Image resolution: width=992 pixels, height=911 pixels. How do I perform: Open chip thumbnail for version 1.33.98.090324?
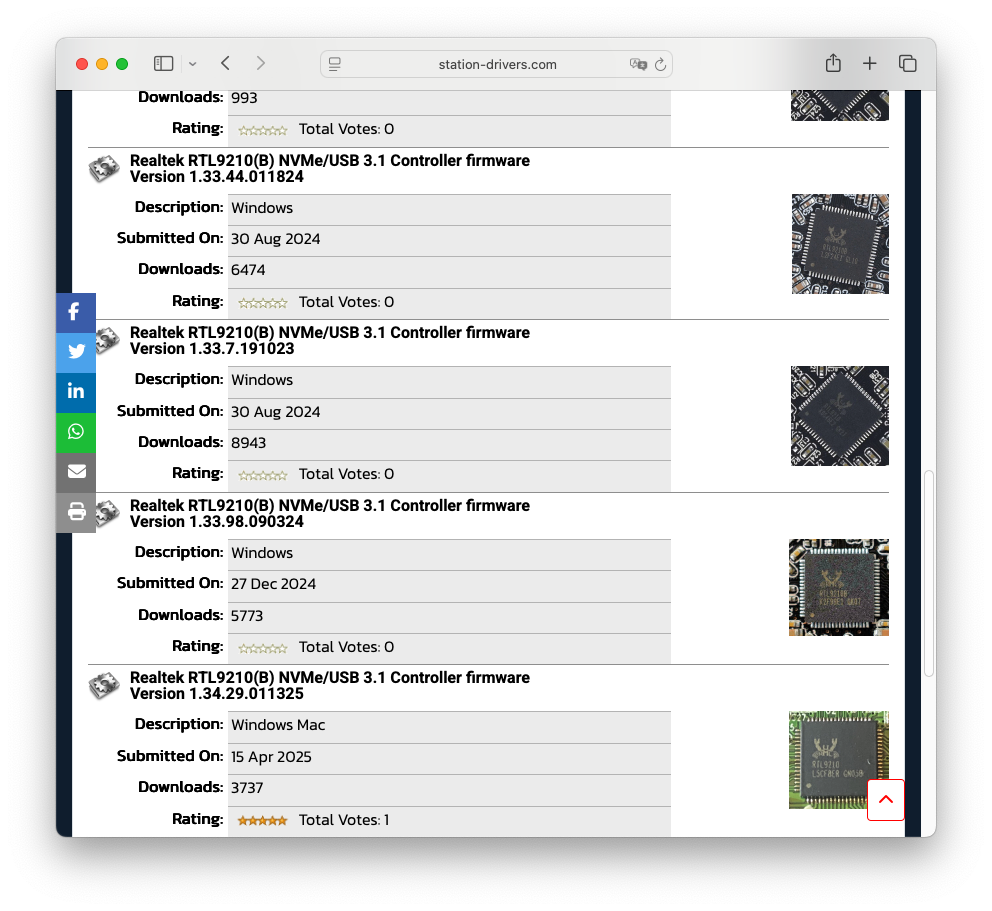(838, 587)
